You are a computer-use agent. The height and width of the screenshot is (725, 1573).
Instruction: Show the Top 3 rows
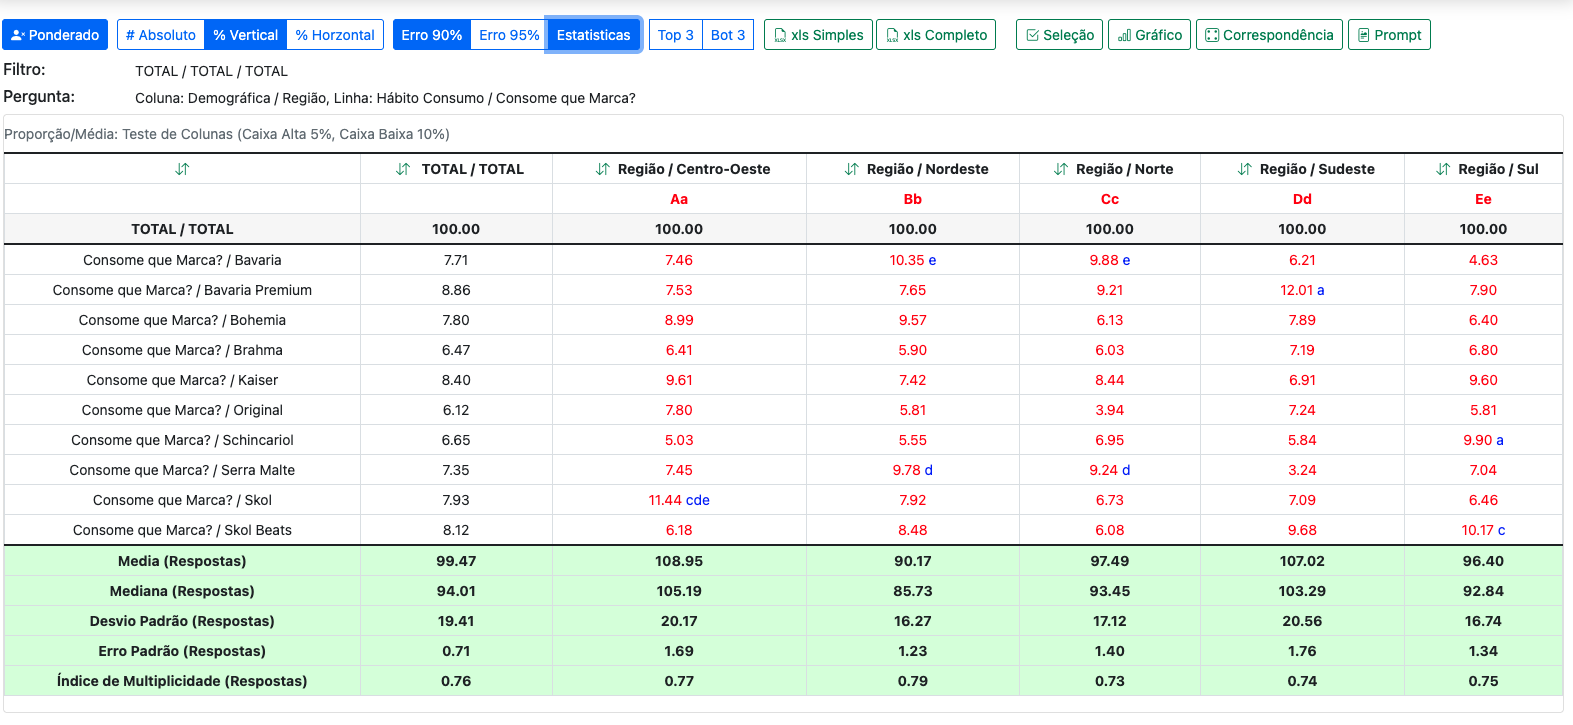click(676, 35)
